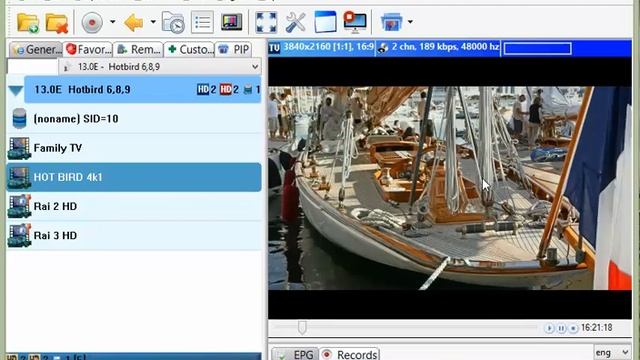
Task: Click the play button in playback controls
Action: click(x=549, y=328)
